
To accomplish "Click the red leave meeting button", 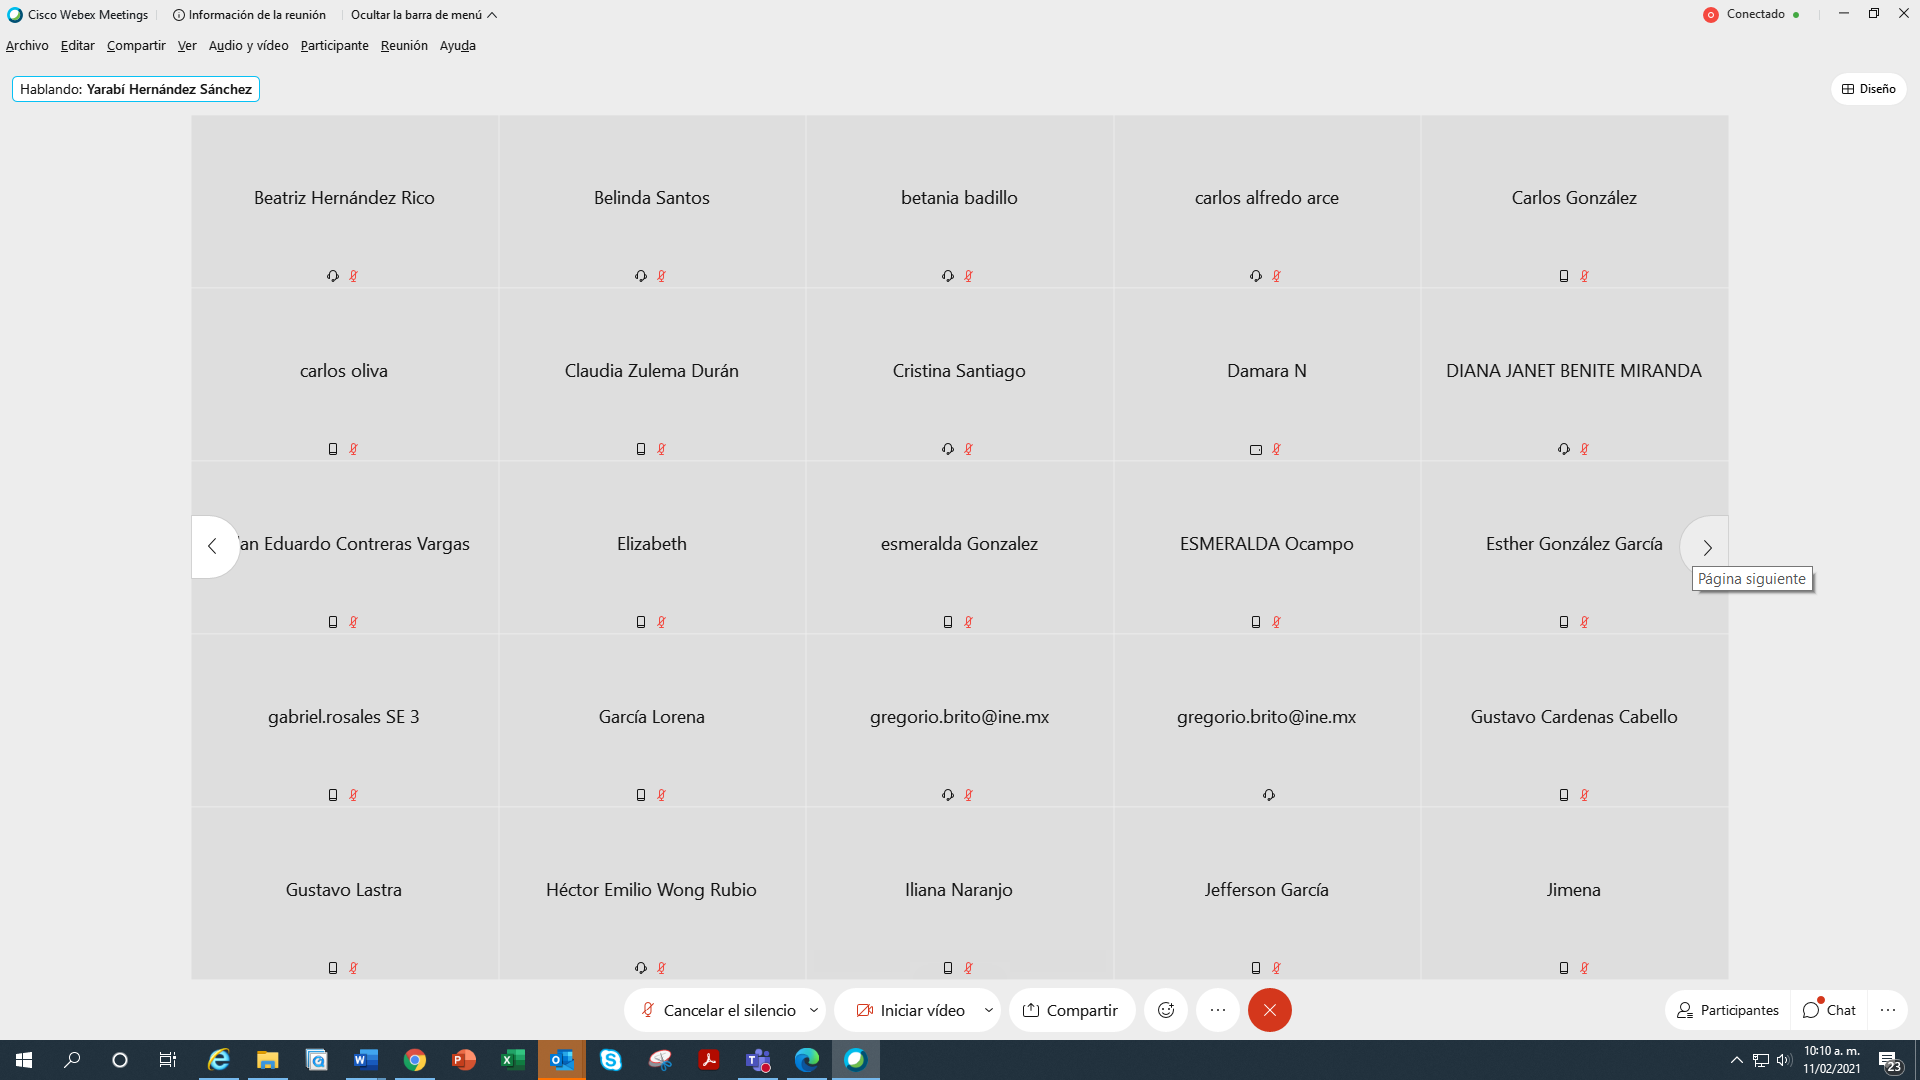I will [x=1269, y=1011].
